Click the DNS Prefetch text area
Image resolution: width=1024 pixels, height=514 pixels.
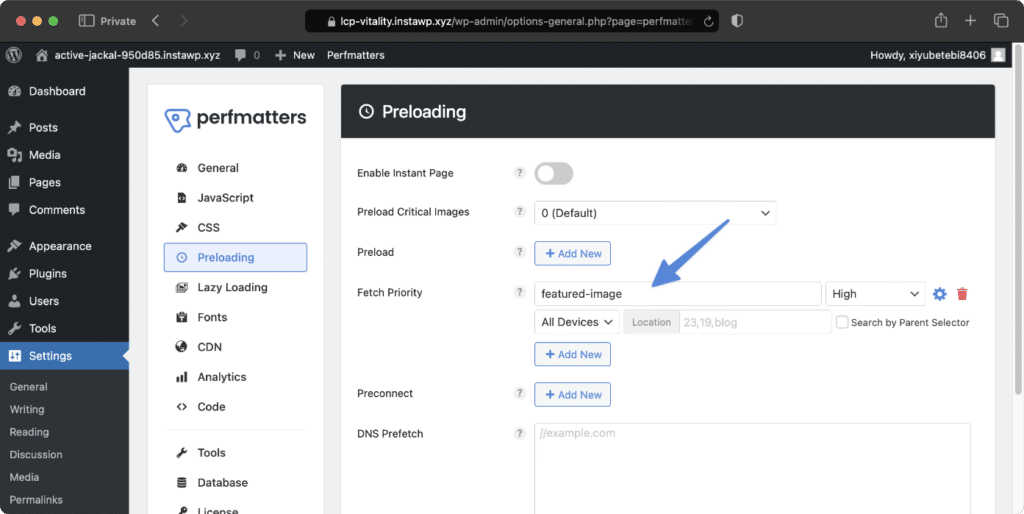pos(752,468)
